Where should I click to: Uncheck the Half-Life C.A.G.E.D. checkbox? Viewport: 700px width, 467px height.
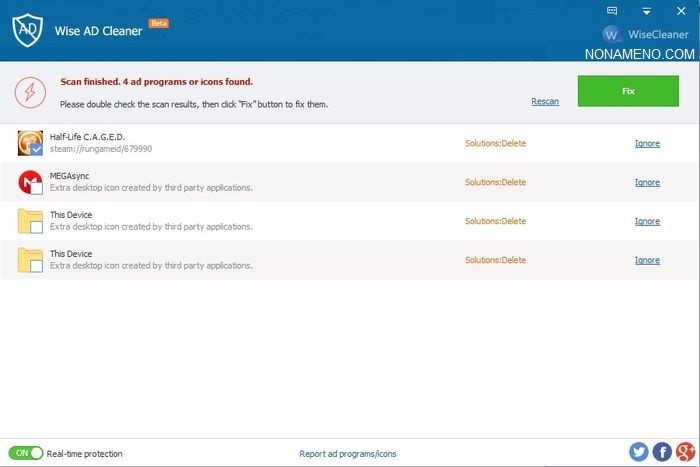[36, 149]
